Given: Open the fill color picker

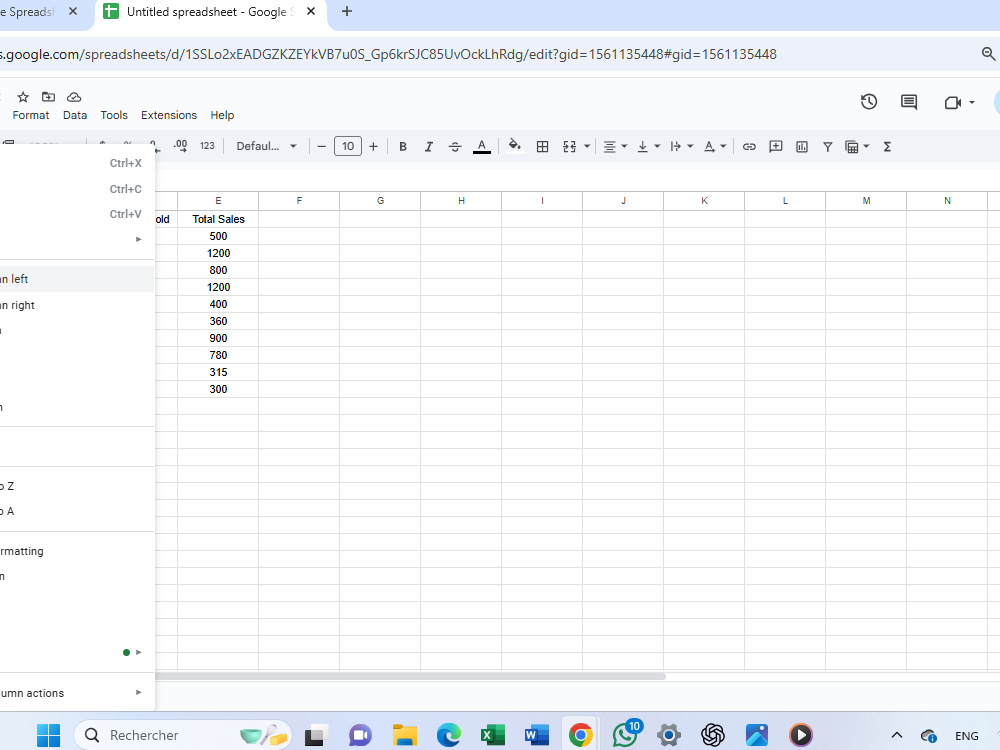Looking at the screenshot, I should [515, 146].
